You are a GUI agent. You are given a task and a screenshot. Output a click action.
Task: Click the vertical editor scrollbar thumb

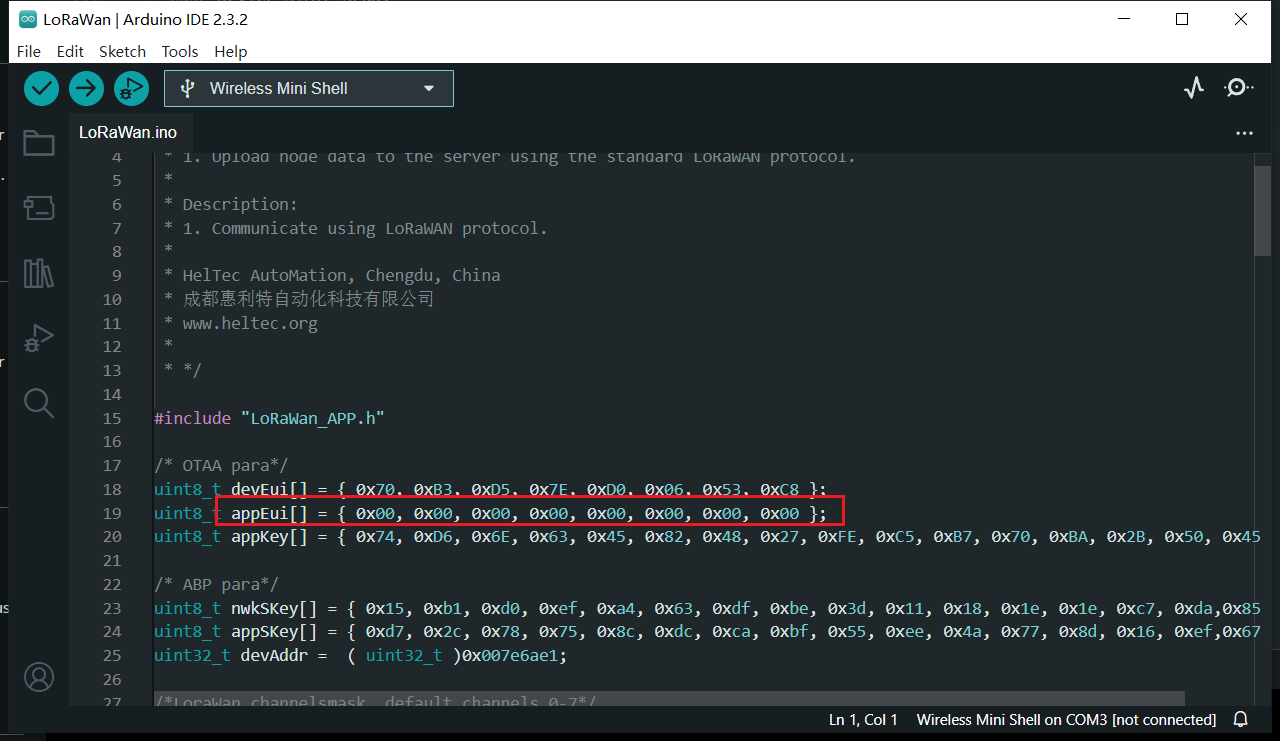click(1263, 210)
